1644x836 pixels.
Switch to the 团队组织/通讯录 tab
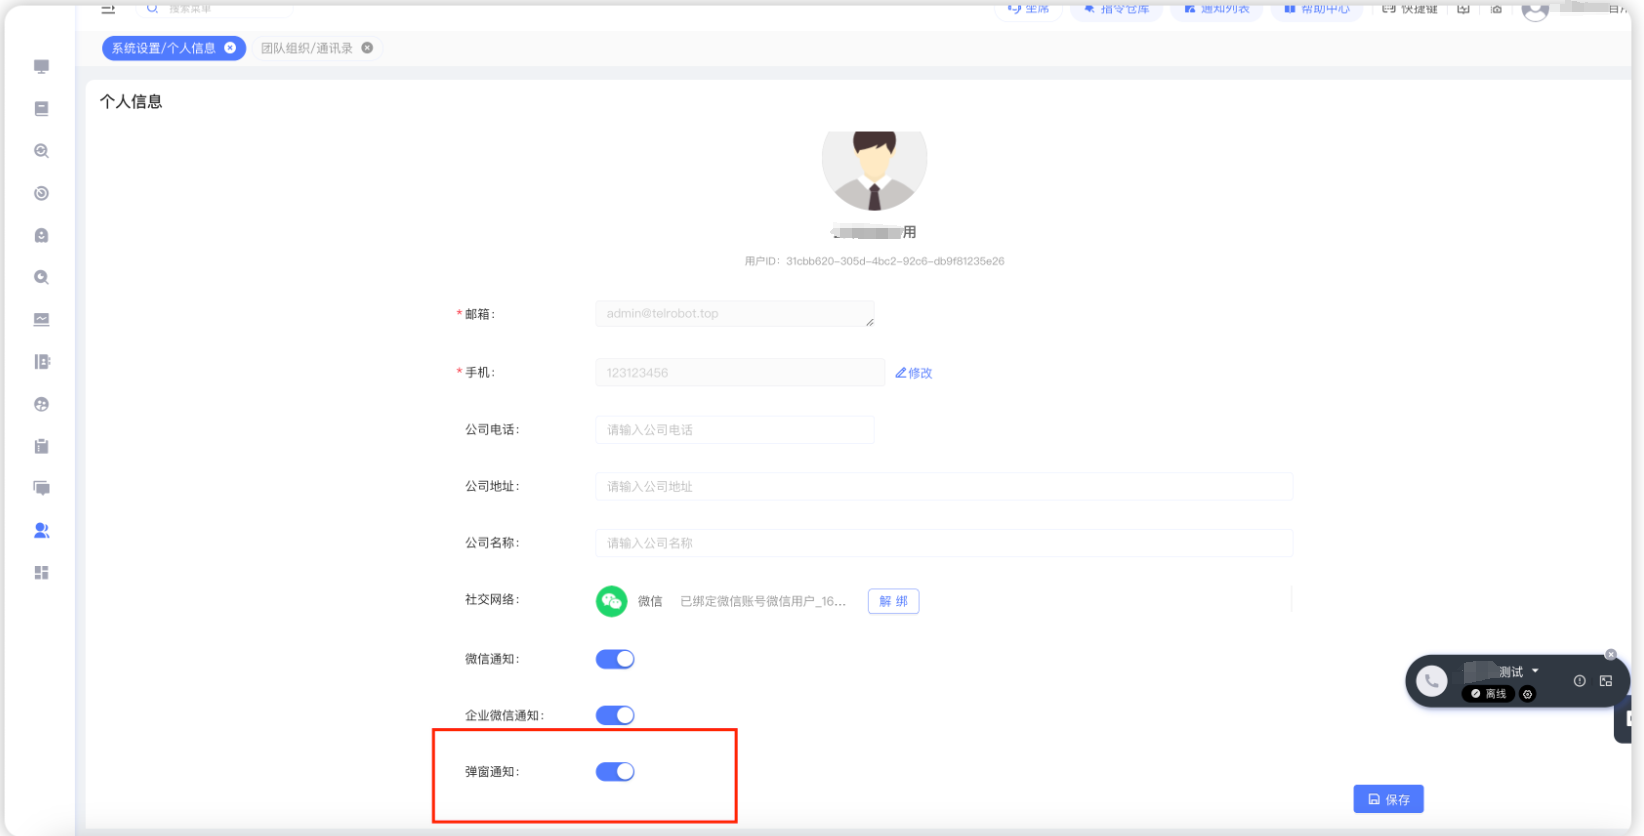(307, 48)
